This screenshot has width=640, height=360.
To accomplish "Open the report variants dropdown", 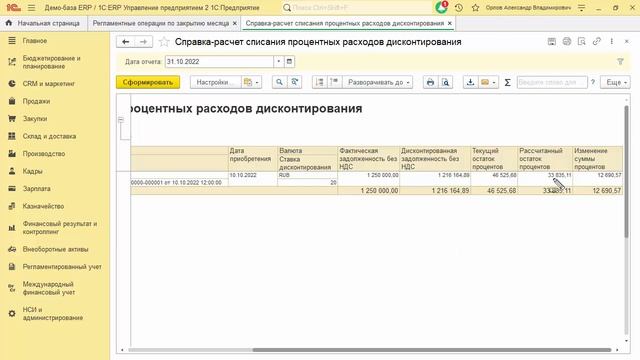I will click(251, 82).
